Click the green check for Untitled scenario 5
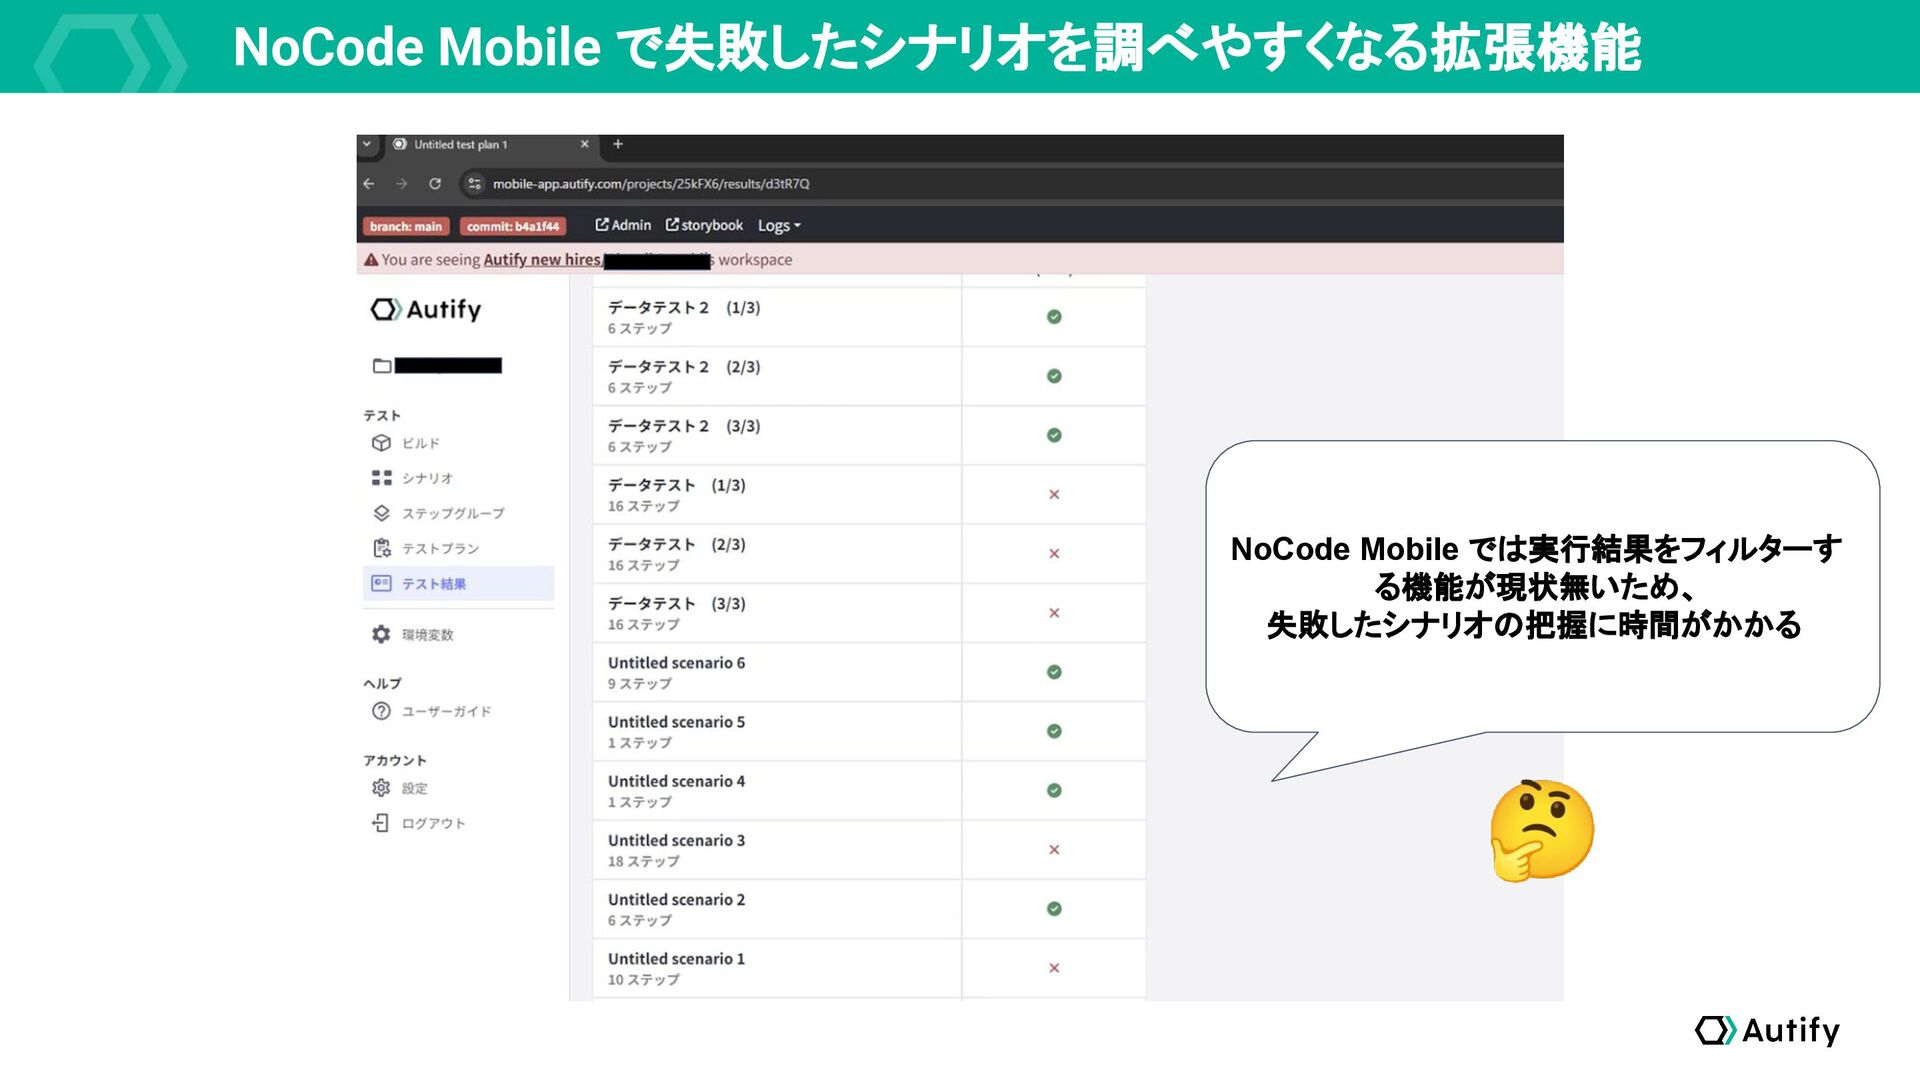The width and height of the screenshot is (1920, 1080). tap(1054, 731)
